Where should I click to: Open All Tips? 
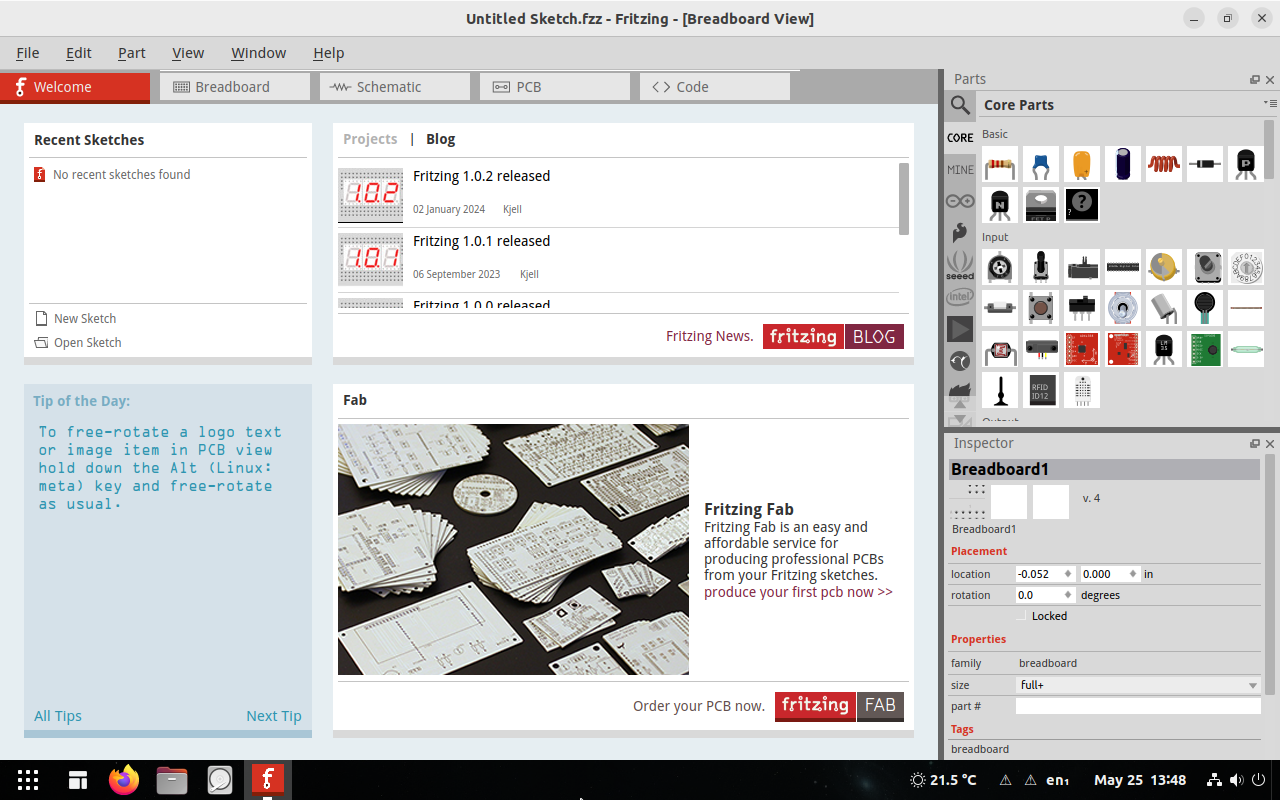point(58,716)
